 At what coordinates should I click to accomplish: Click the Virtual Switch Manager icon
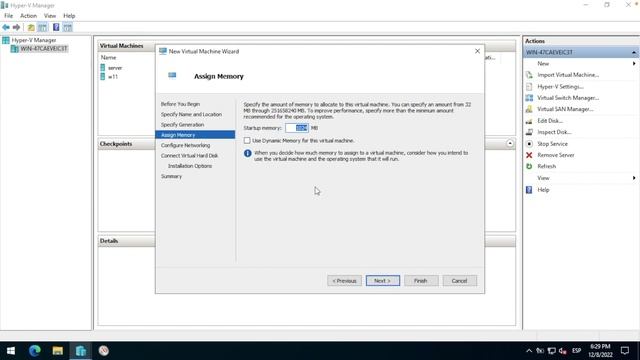(529, 98)
